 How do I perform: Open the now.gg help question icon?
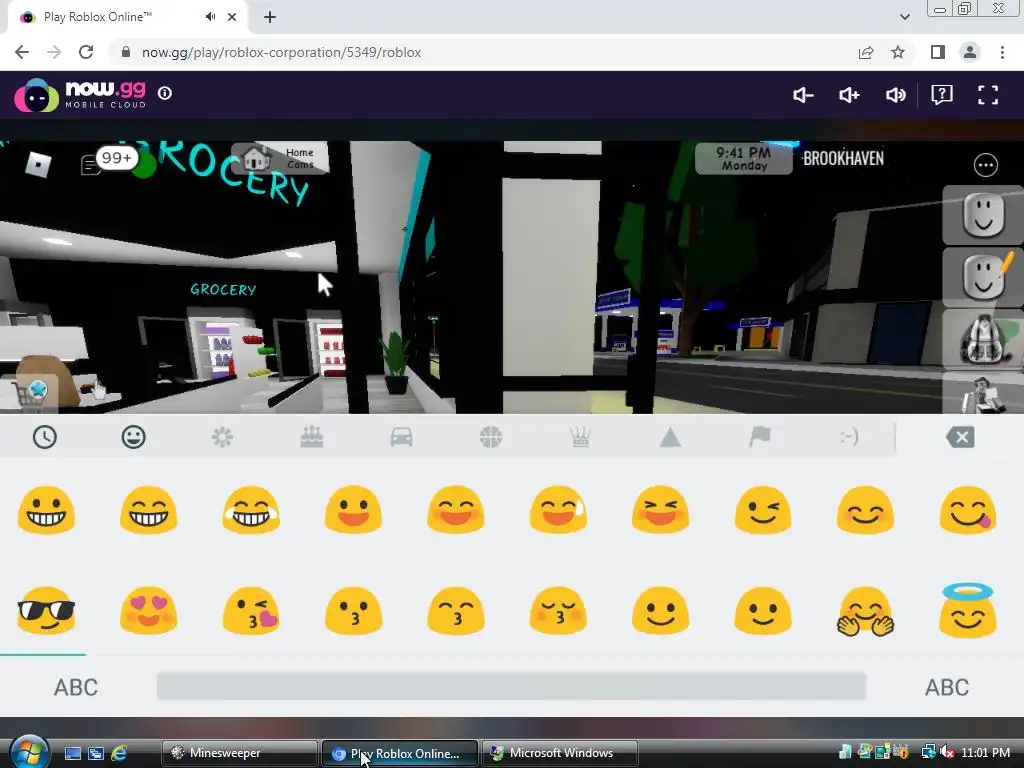pyautogui.click(x=942, y=95)
